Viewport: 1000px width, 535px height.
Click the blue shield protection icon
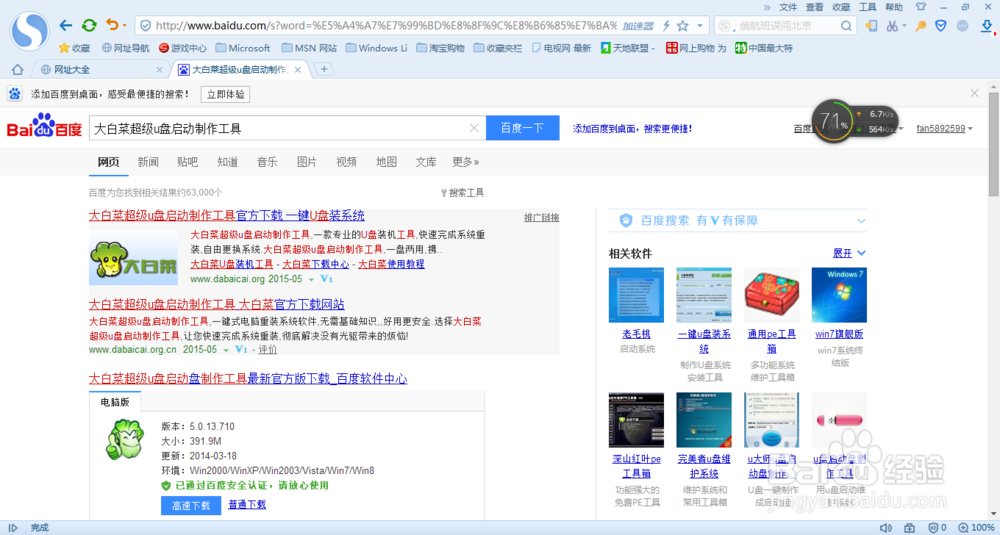pos(941,26)
